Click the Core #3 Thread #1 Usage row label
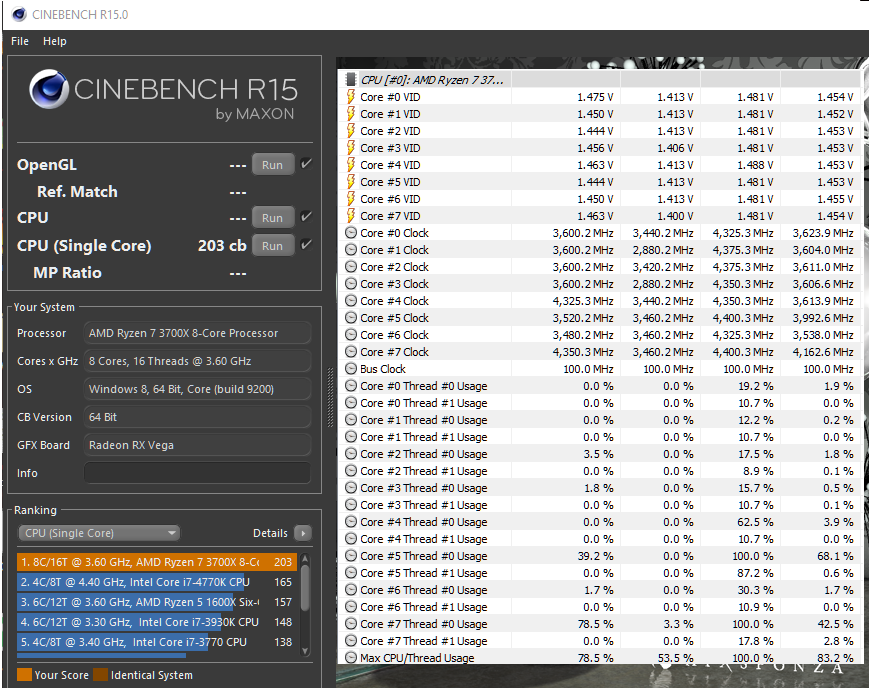The height and width of the screenshot is (688, 869). 423,505
